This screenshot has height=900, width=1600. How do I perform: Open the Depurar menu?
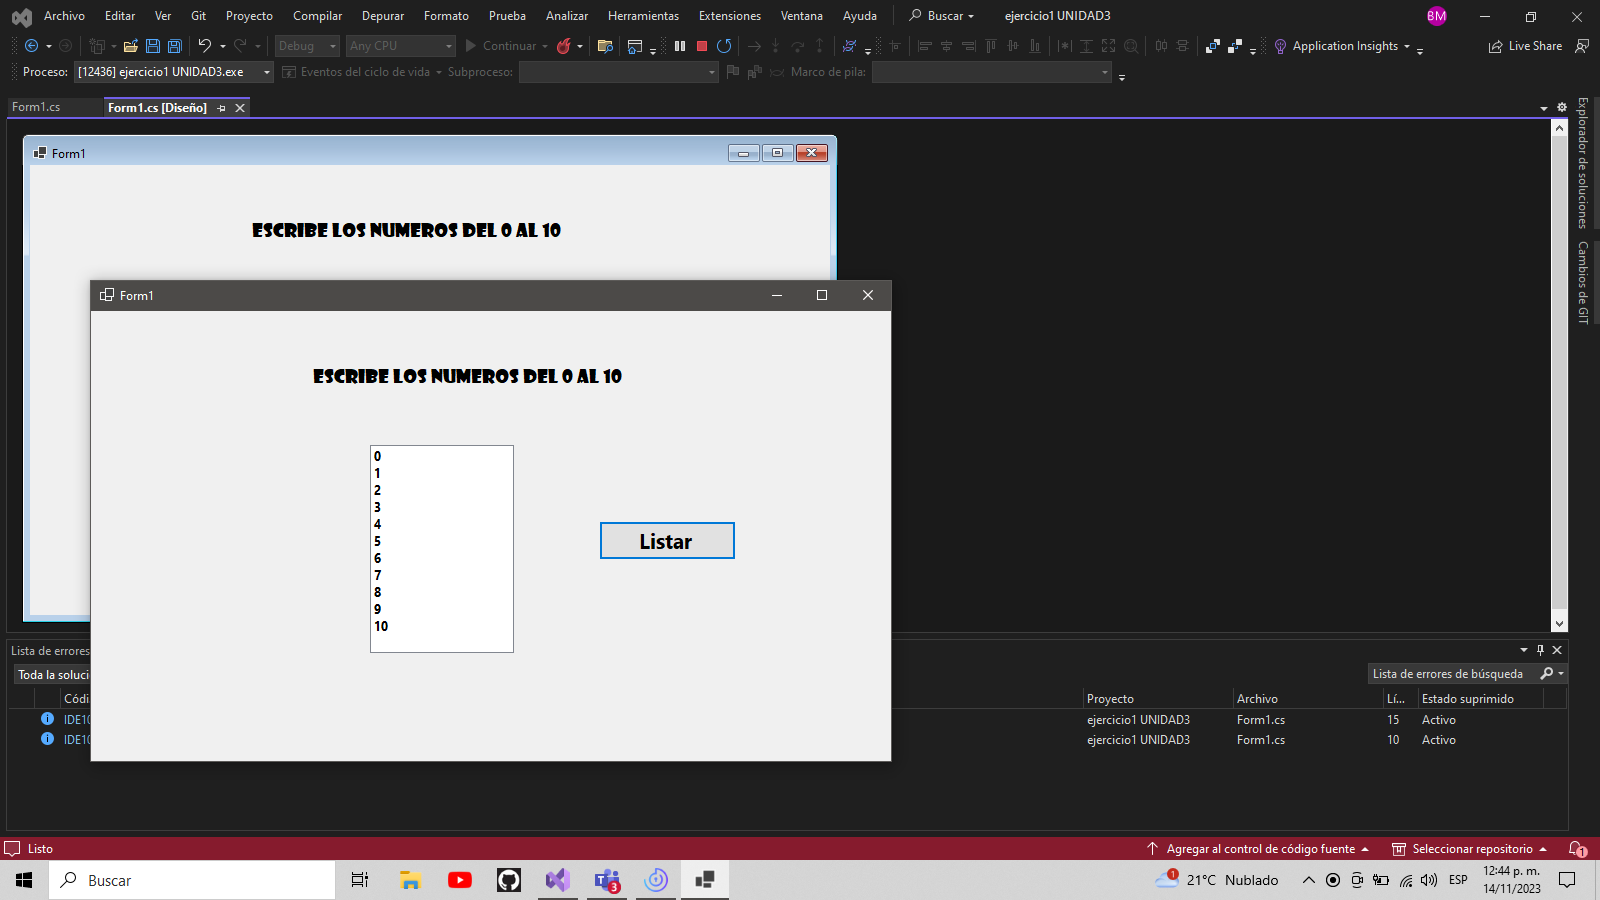click(383, 15)
